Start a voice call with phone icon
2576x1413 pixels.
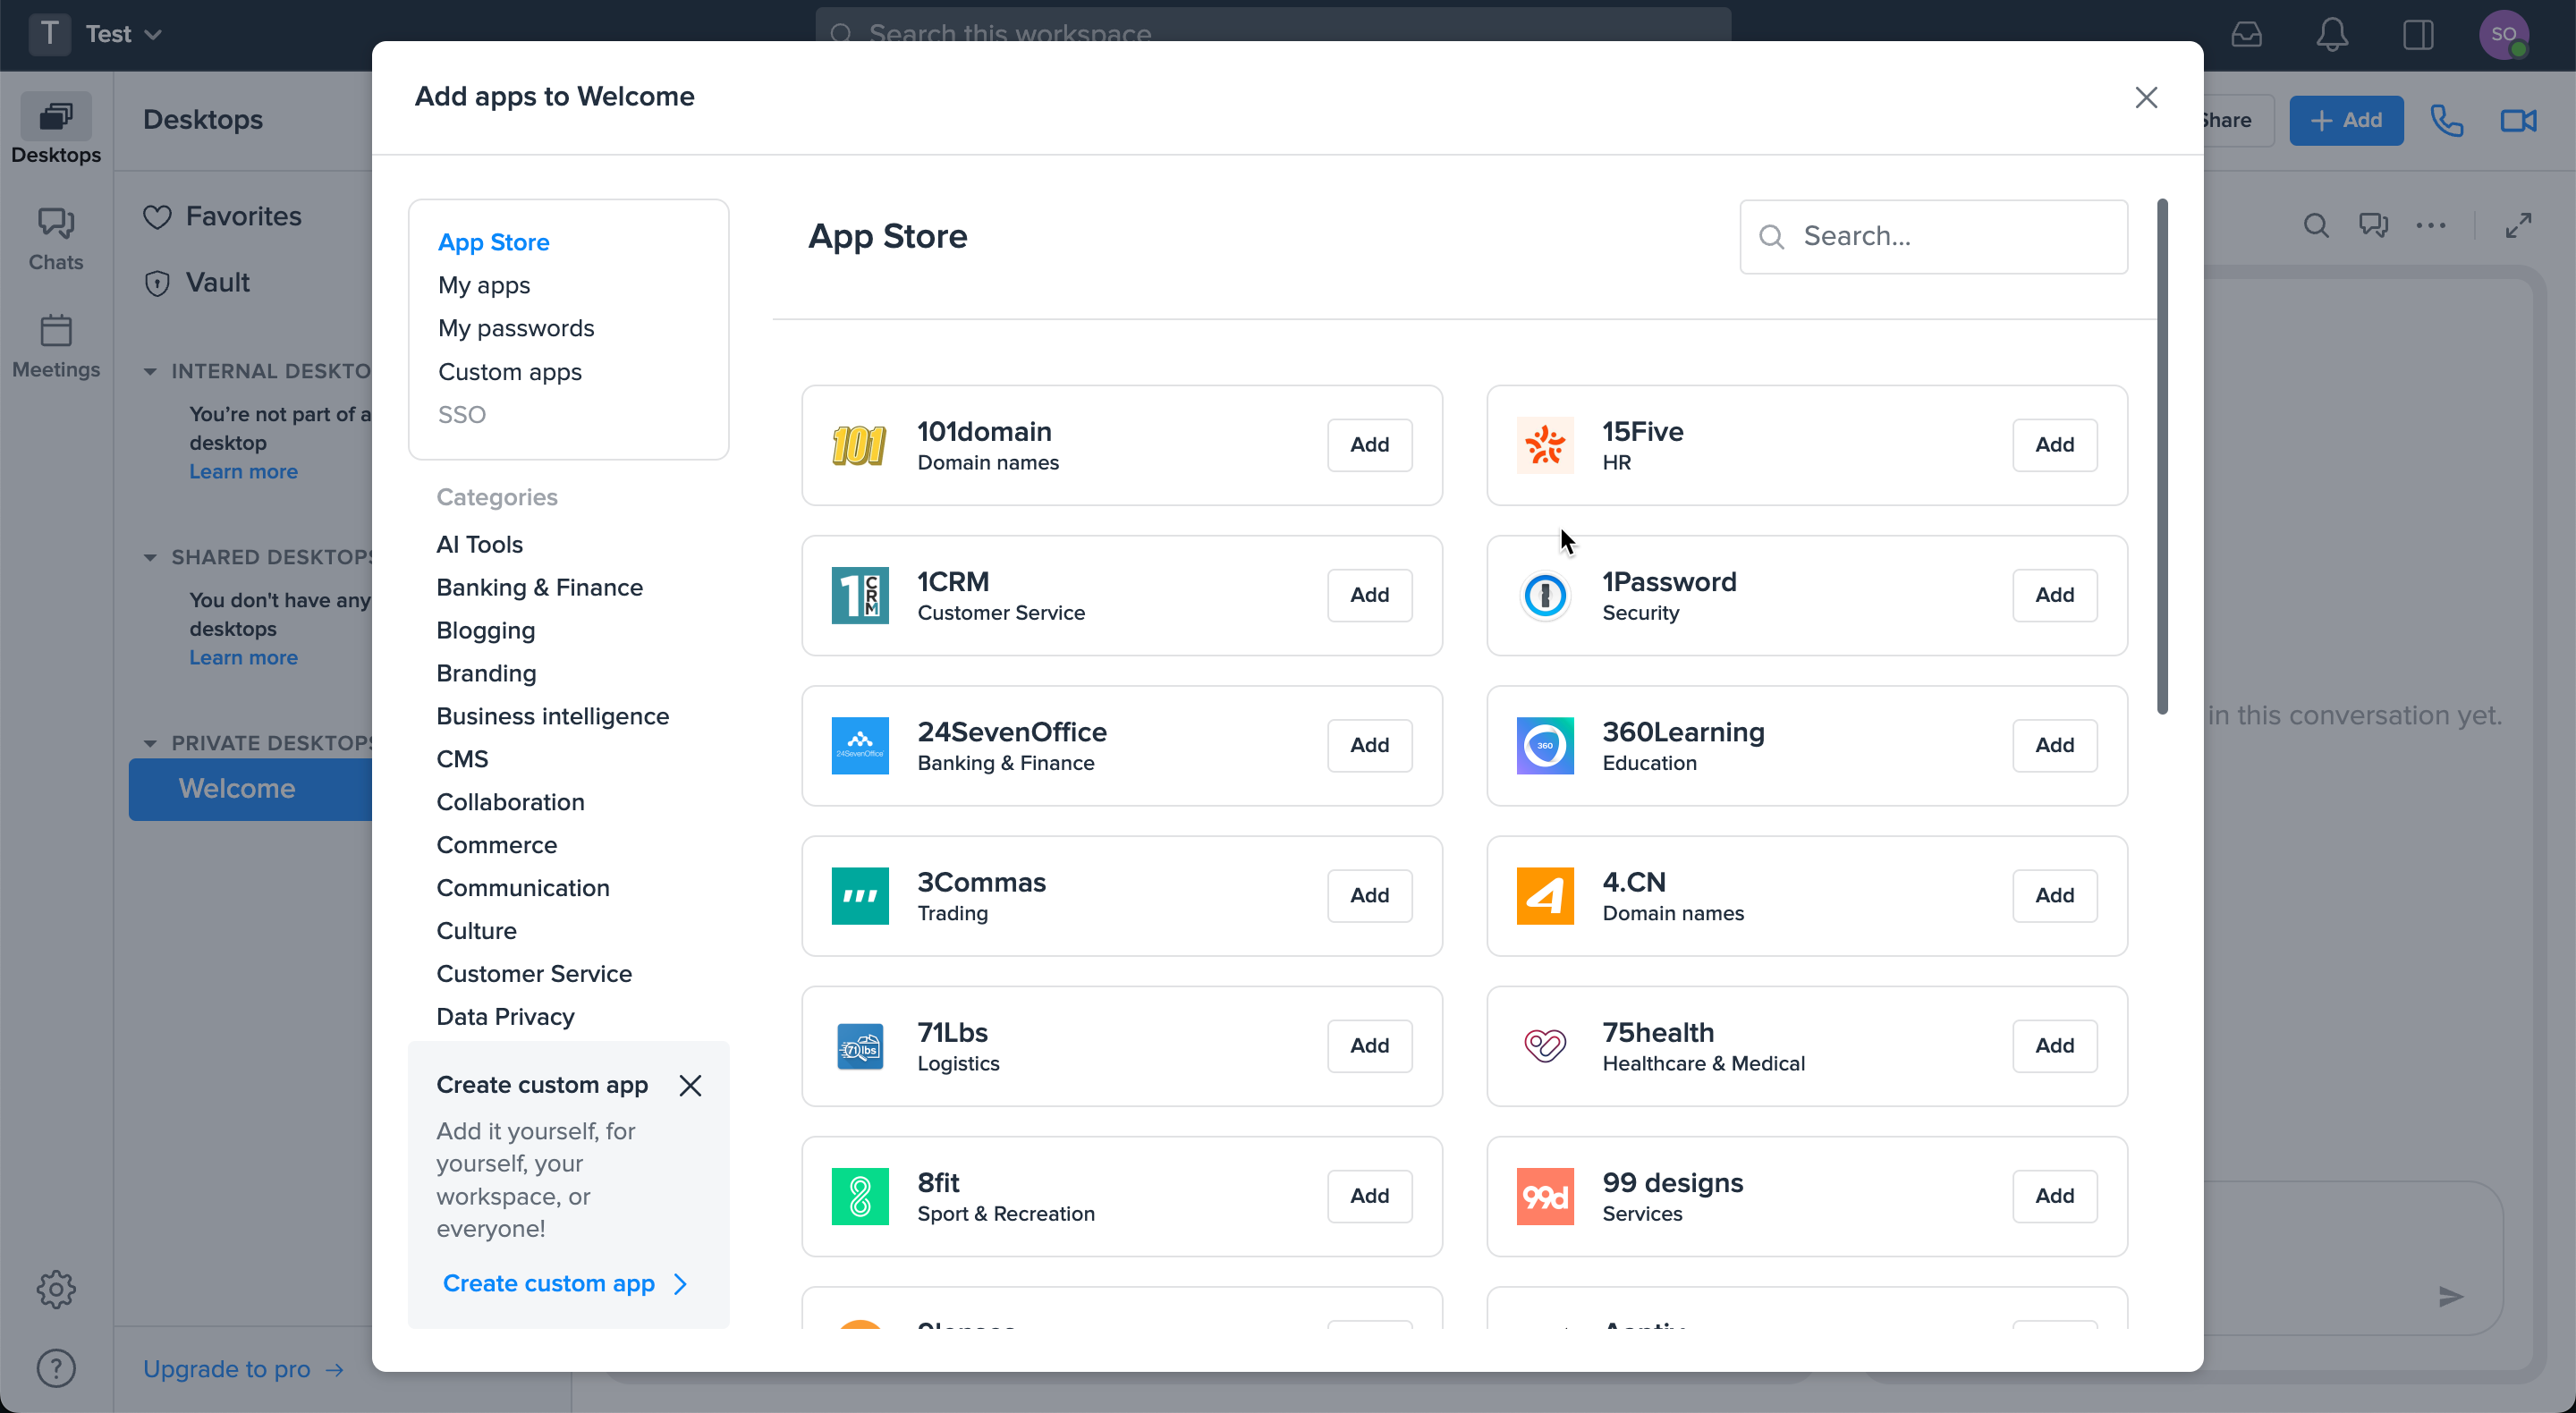pos(2446,120)
